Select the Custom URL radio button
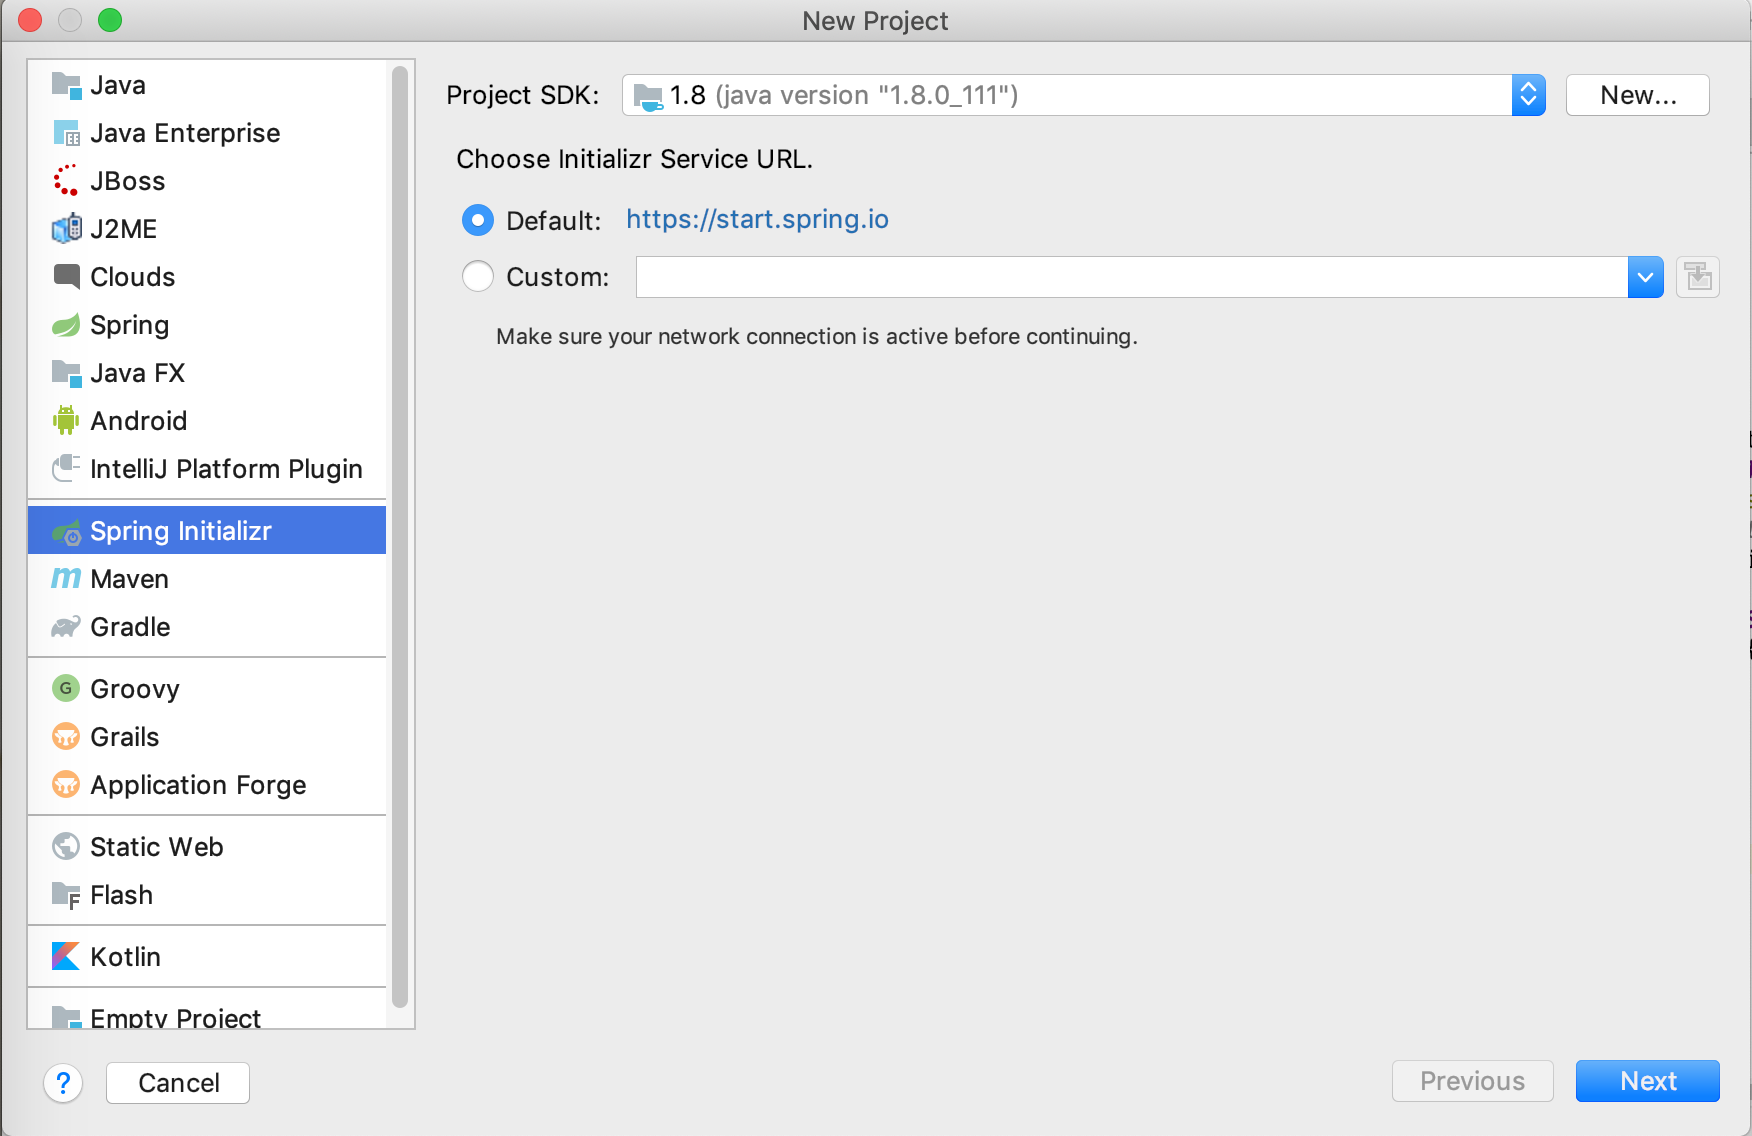The height and width of the screenshot is (1136, 1752). point(478,276)
